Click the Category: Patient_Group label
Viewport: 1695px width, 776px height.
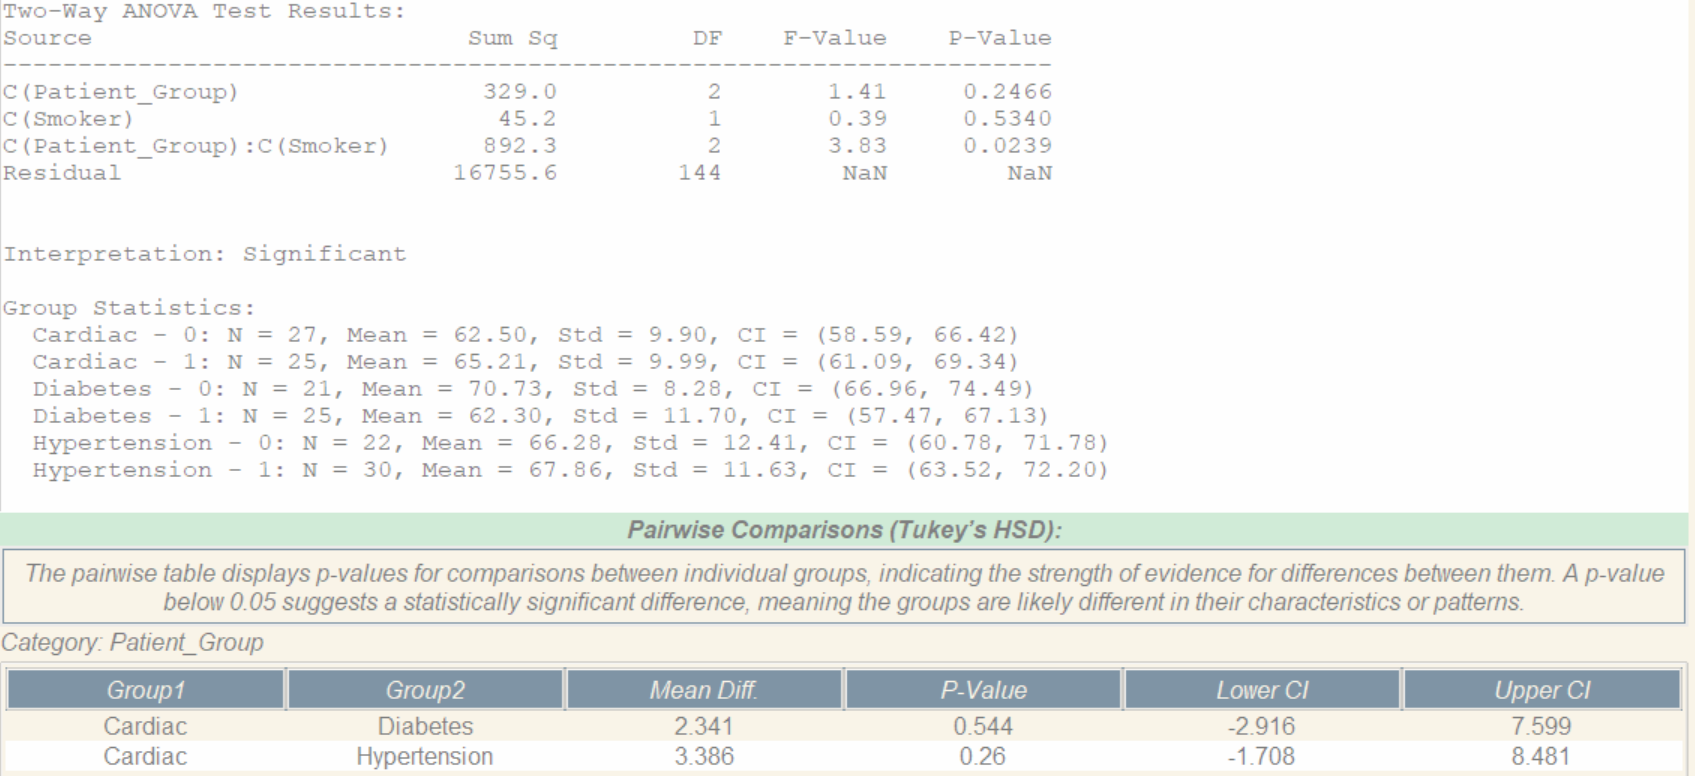click(x=132, y=642)
